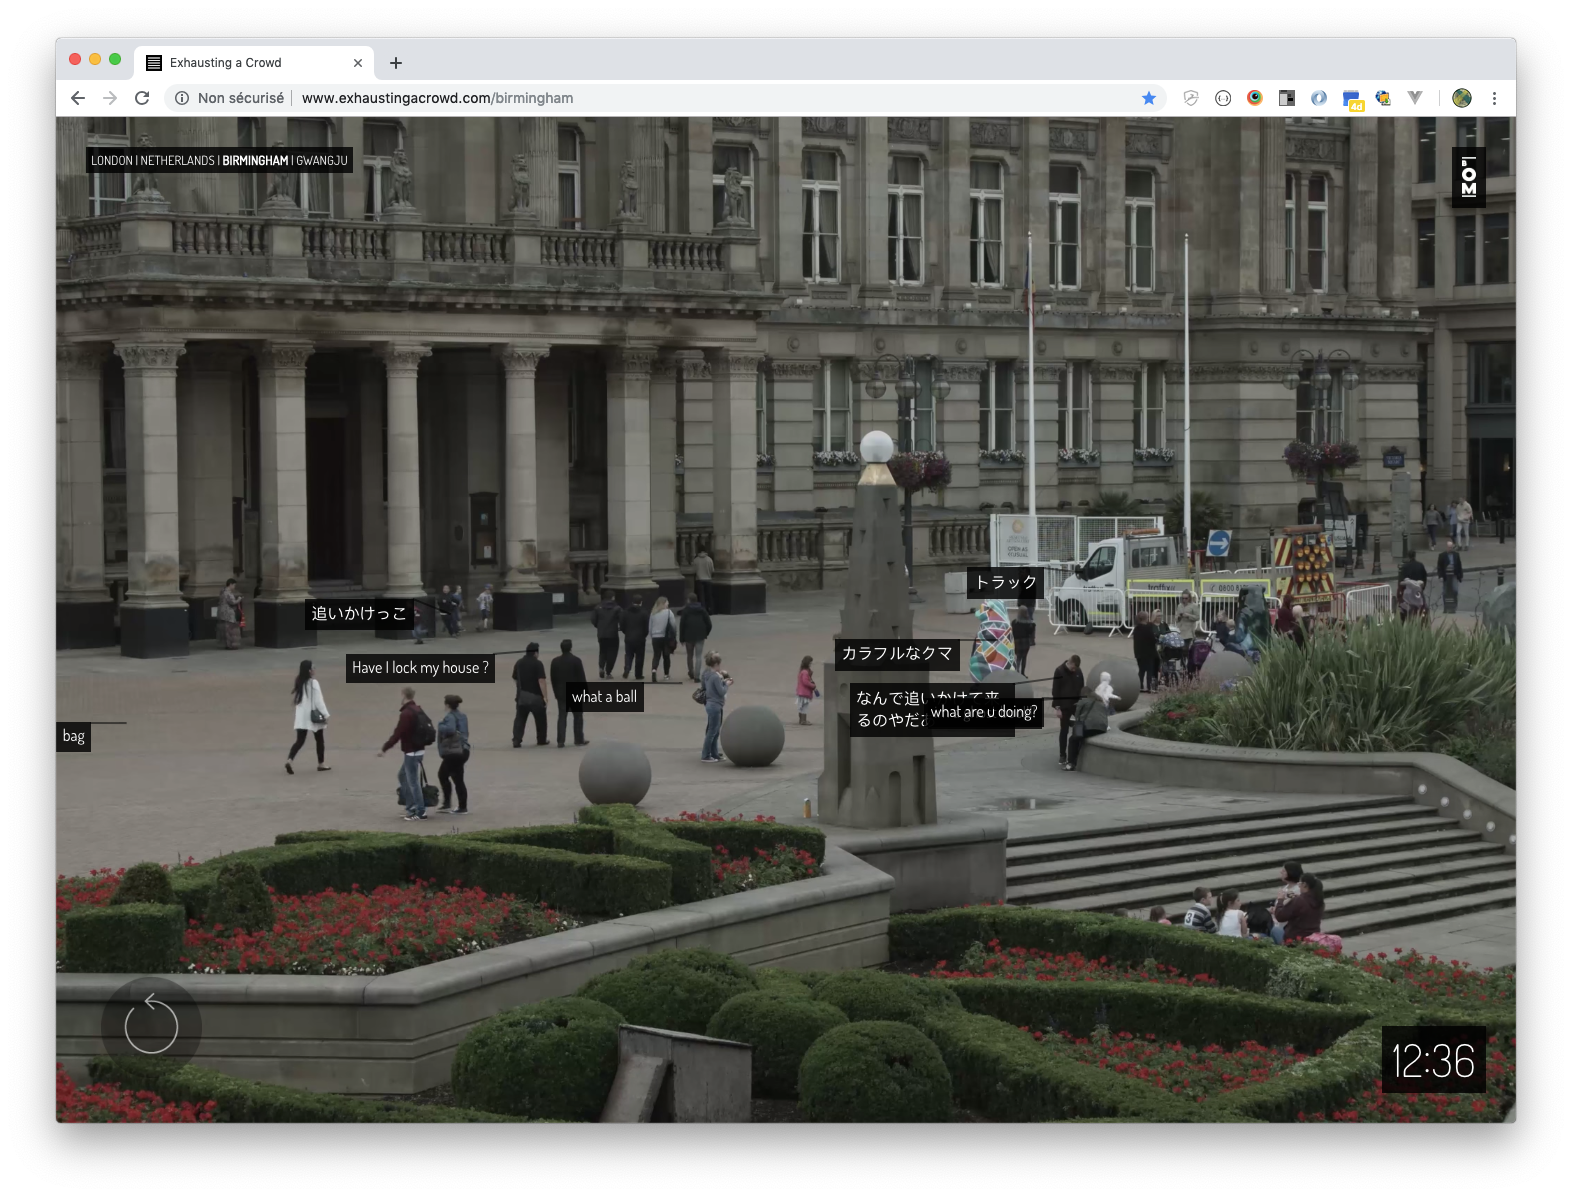The width and height of the screenshot is (1572, 1197).
Task: Click the 12:36 time display
Action: click(1433, 1060)
